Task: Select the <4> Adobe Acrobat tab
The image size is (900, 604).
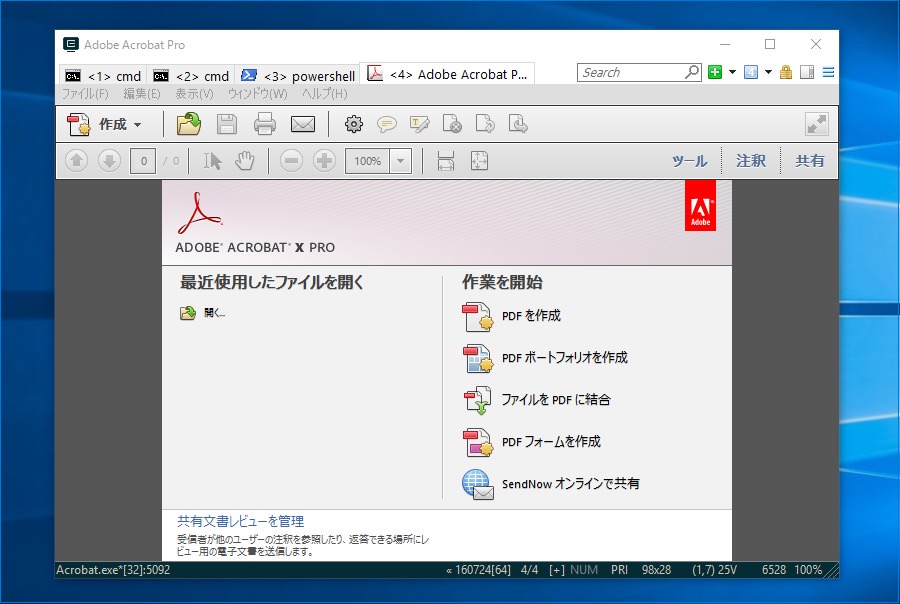Action: tap(447, 74)
